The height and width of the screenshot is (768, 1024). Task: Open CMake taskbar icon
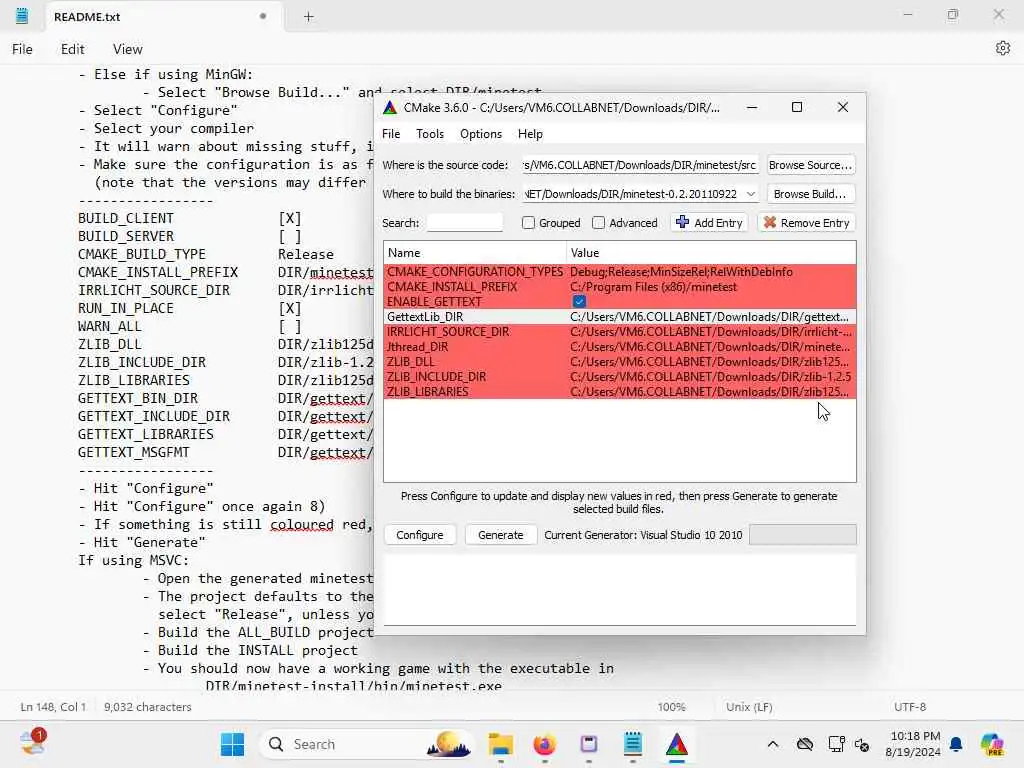[677, 744]
